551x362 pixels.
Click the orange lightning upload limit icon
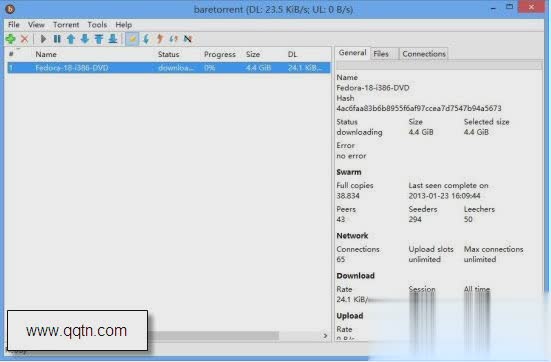click(x=160, y=39)
